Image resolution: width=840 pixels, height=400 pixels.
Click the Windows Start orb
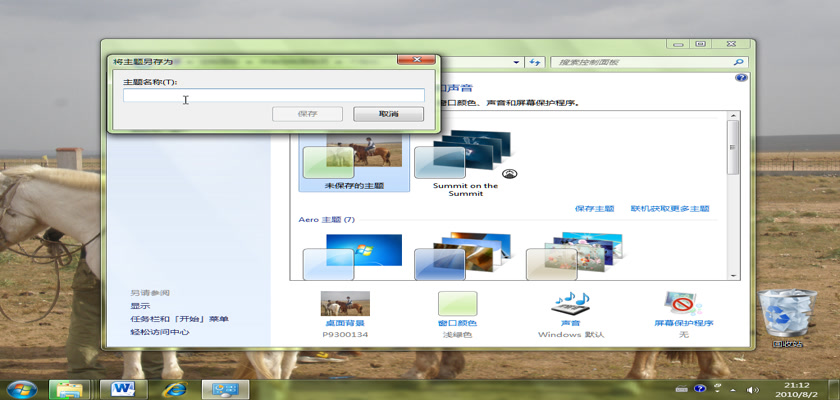point(22,388)
